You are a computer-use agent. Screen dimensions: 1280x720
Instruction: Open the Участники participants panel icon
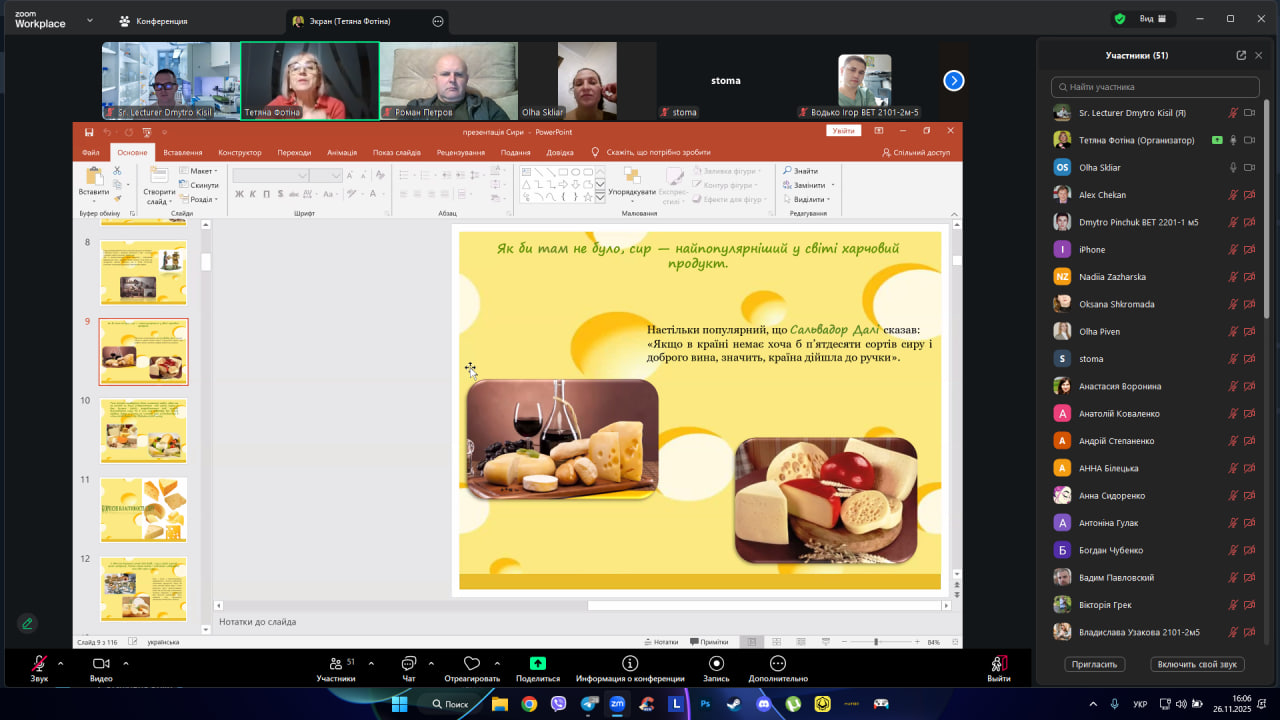click(x=335, y=664)
